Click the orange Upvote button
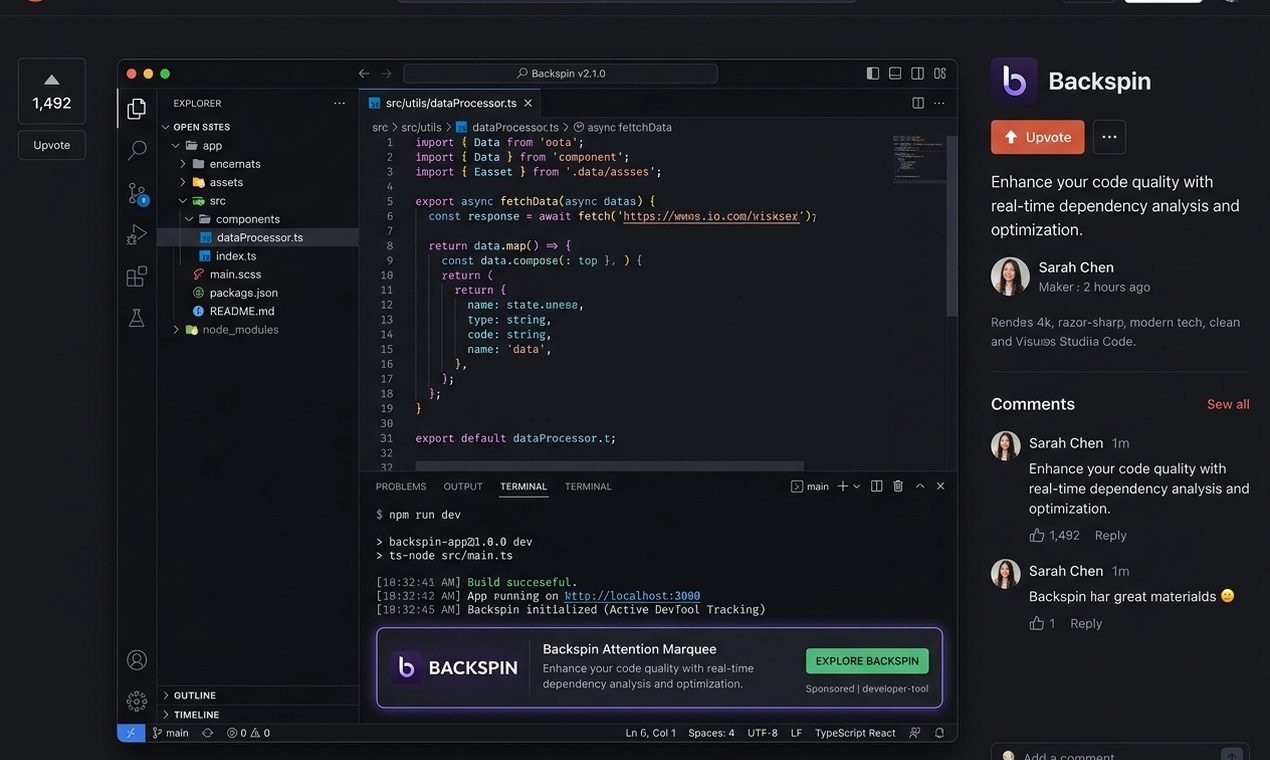This screenshot has height=760, width=1270. pyautogui.click(x=1037, y=137)
